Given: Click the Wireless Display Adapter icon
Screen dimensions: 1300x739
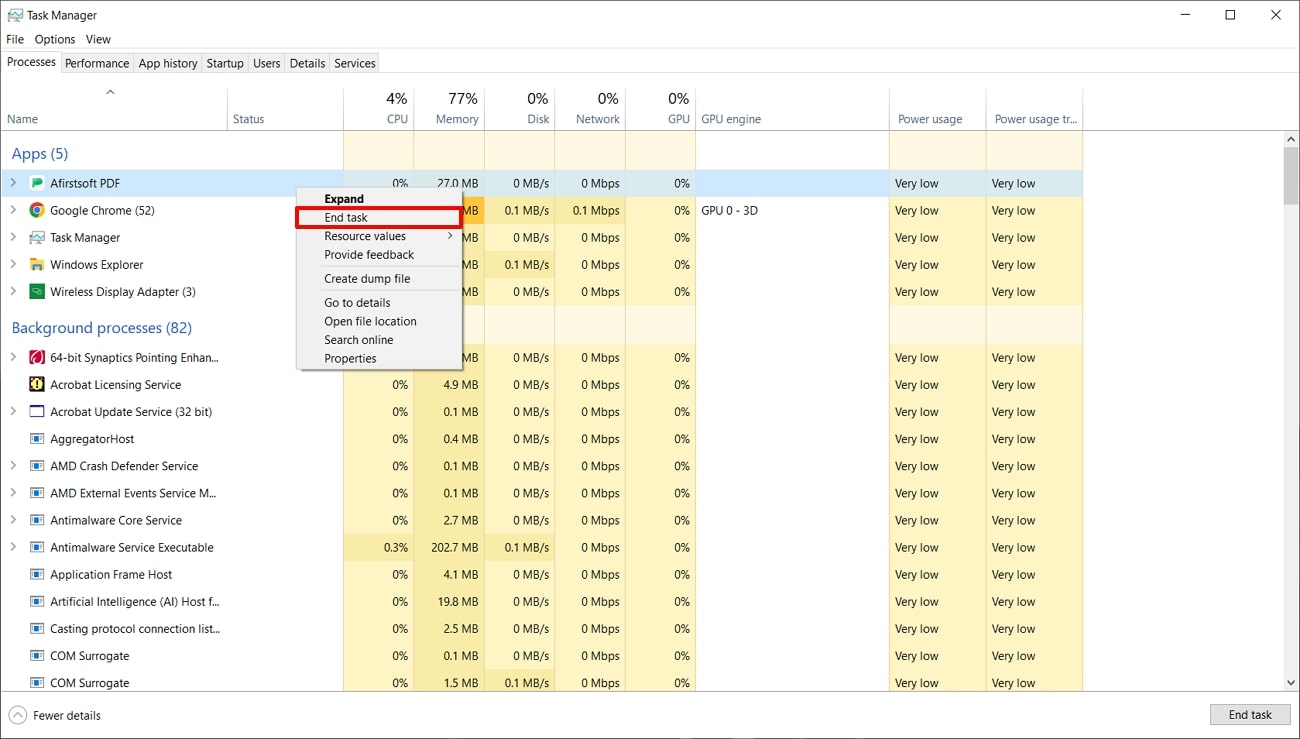Looking at the screenshot, I should [x=37, y=291].
